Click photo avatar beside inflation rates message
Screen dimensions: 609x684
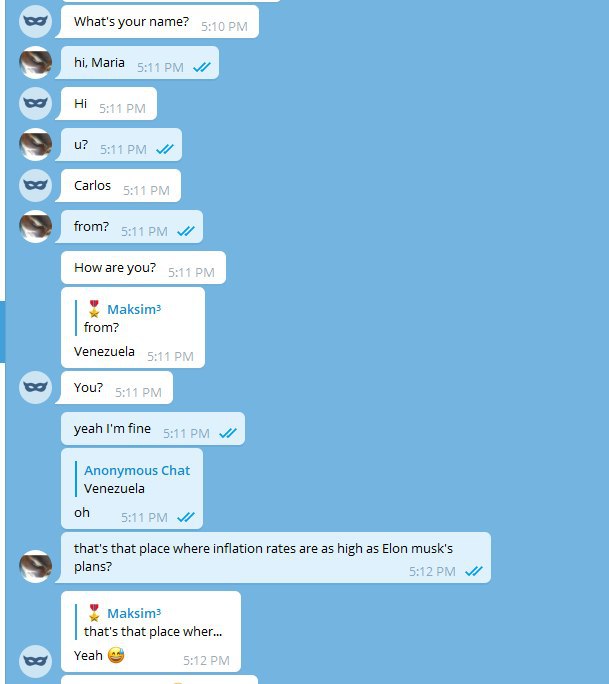pos(35,566)
